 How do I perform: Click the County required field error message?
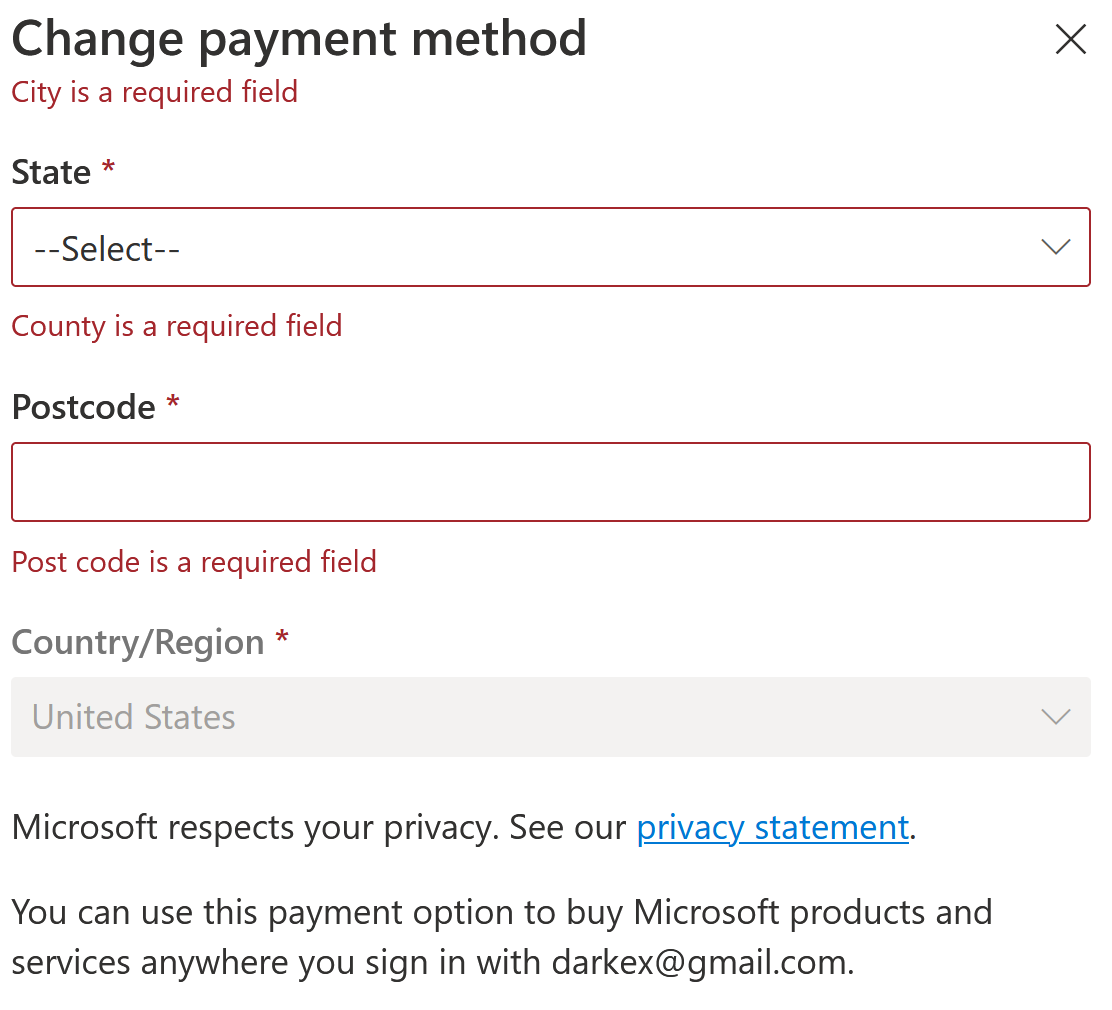(176, 326)
